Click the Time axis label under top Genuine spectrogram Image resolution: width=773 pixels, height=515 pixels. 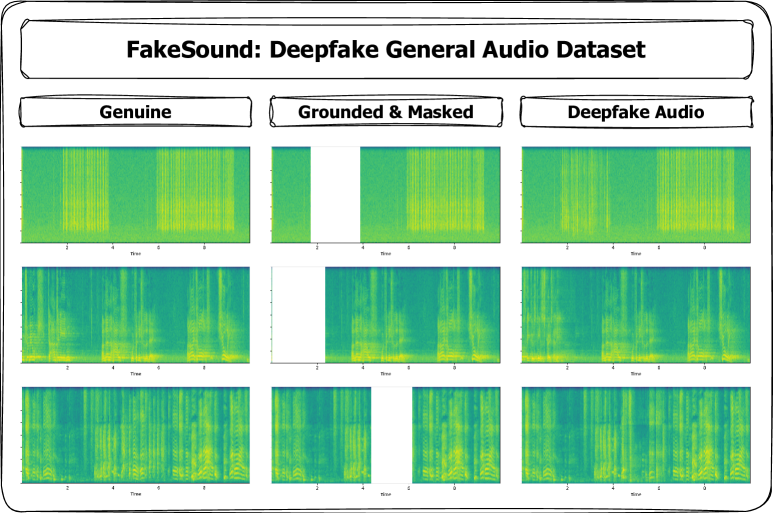click(x=136, y=254)
